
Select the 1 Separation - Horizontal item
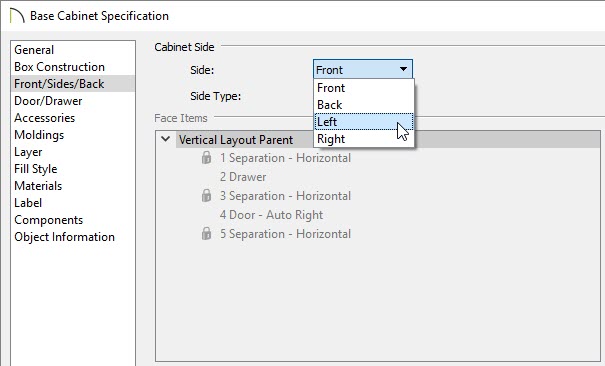point(285,158)
